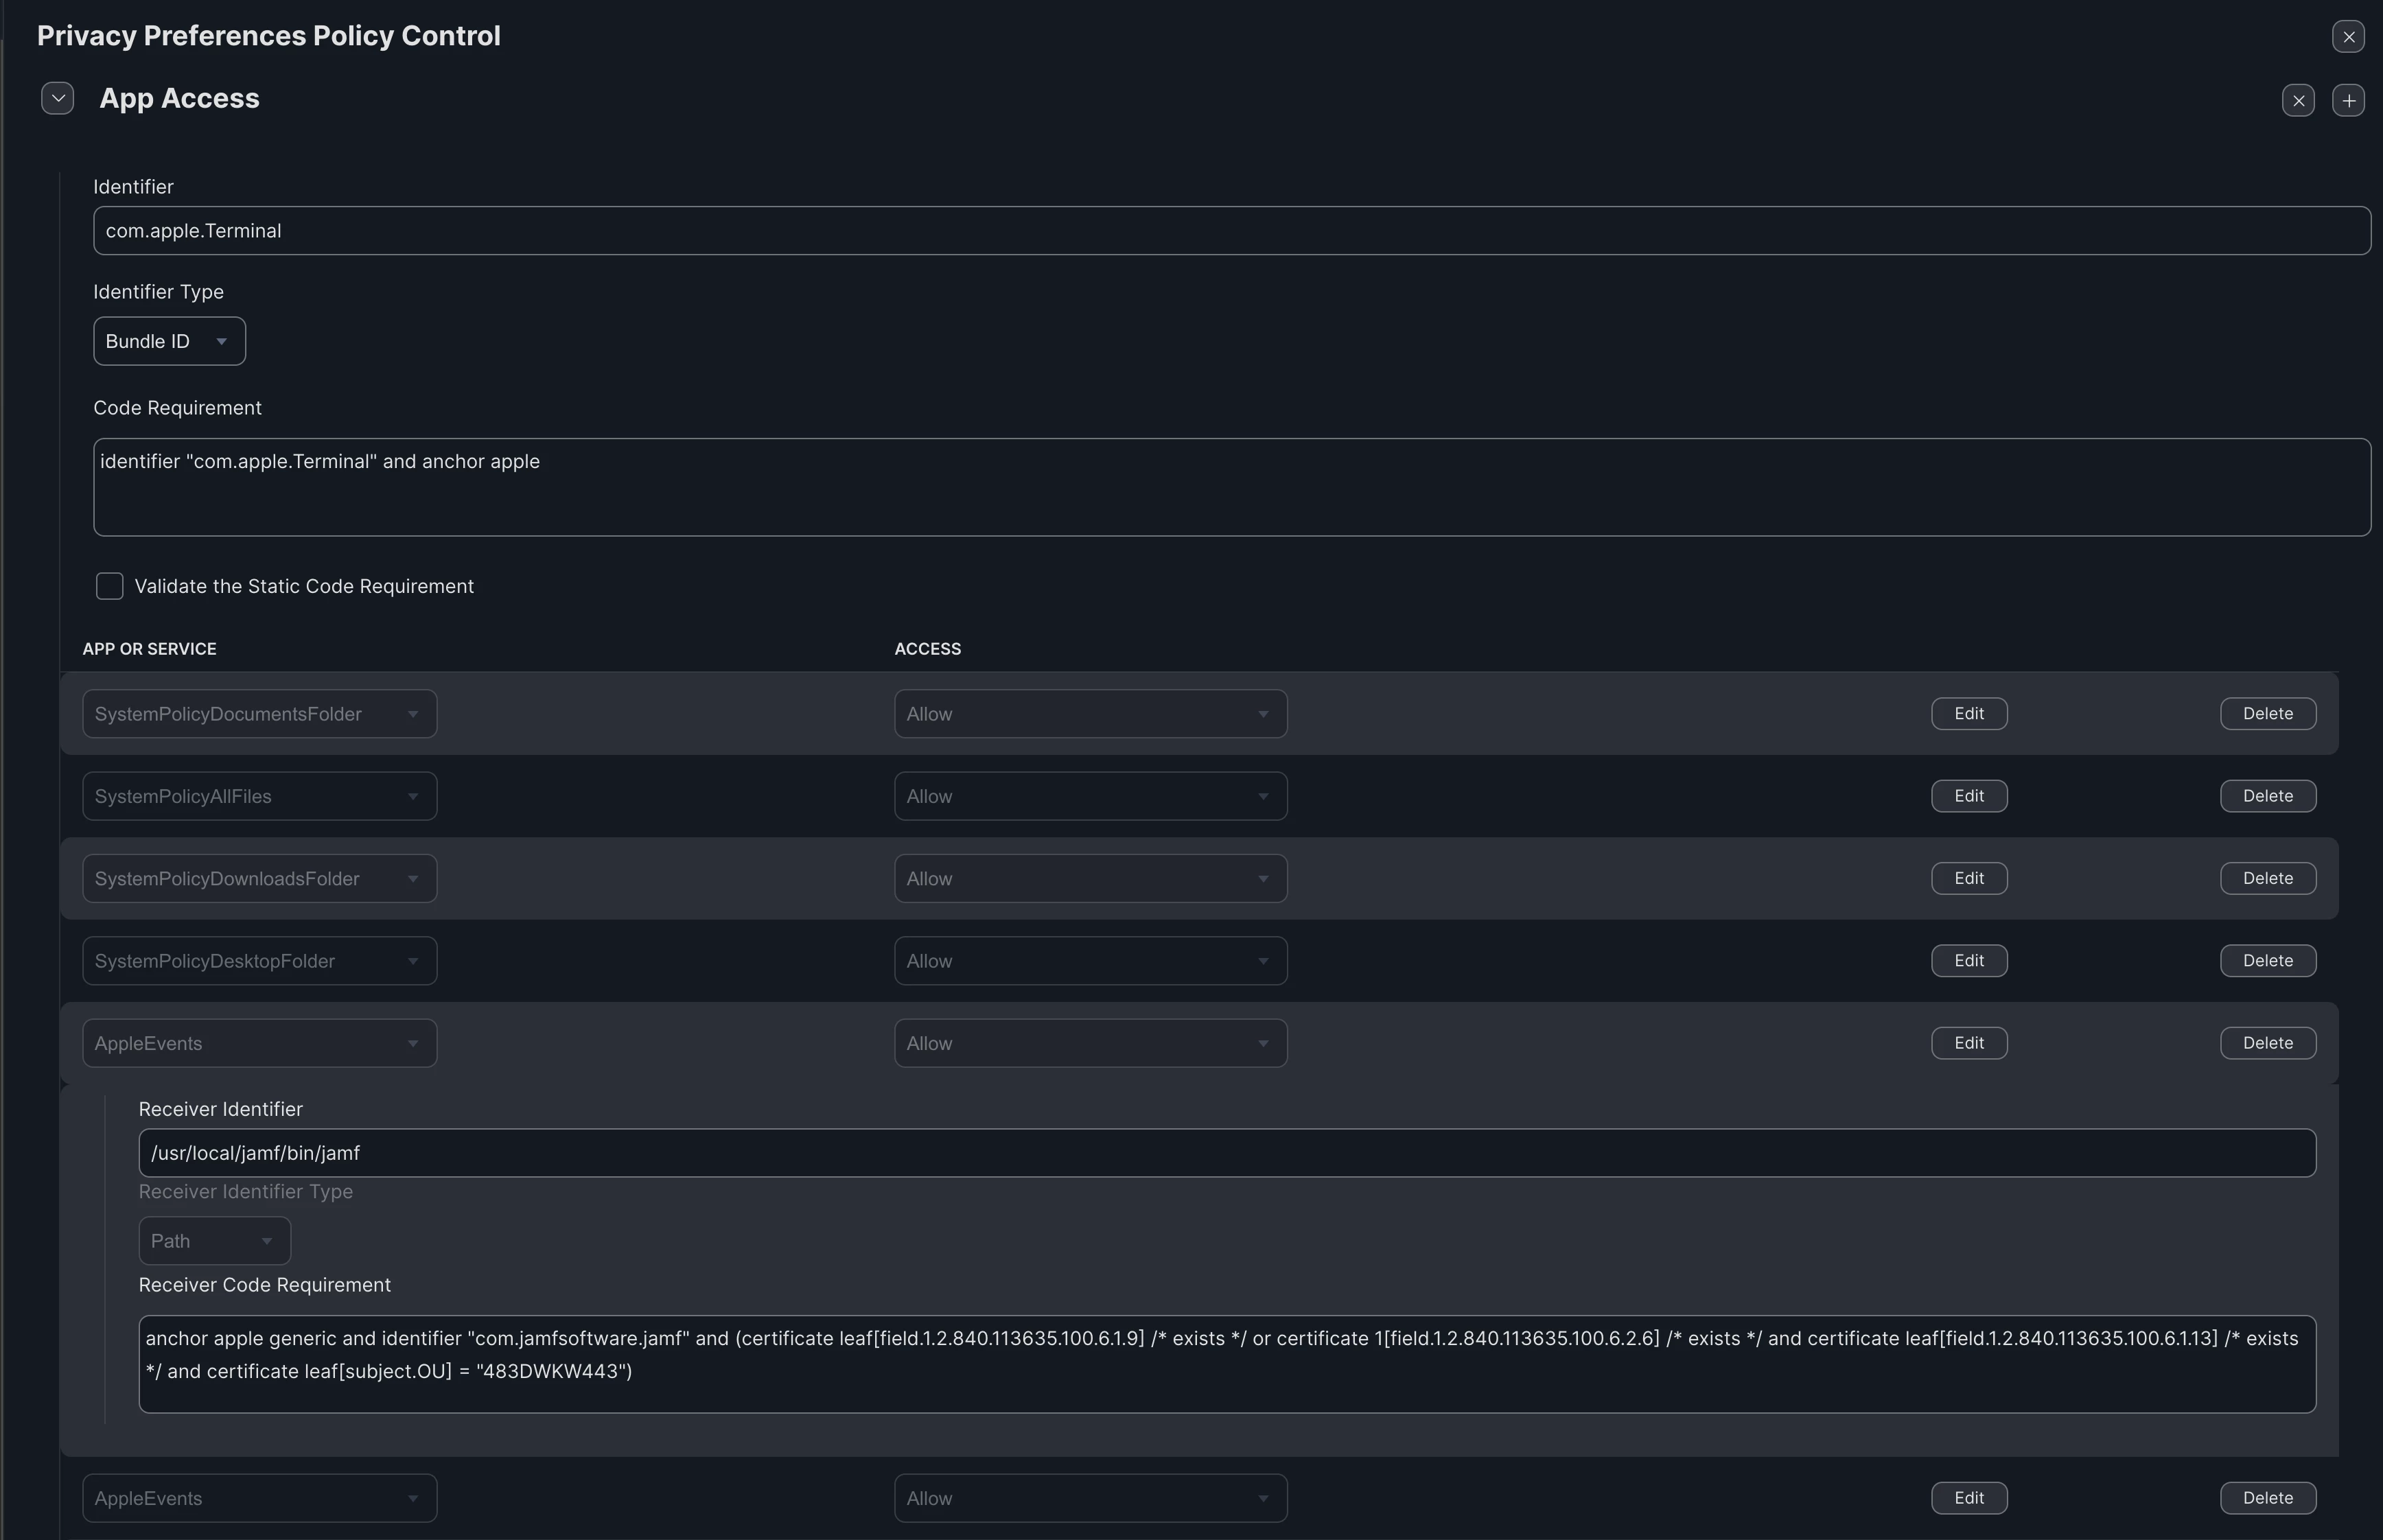This screenshot has height=1540, width=2383.
Task: Click the Code Requirement text area
Action: coord(1232,487)
